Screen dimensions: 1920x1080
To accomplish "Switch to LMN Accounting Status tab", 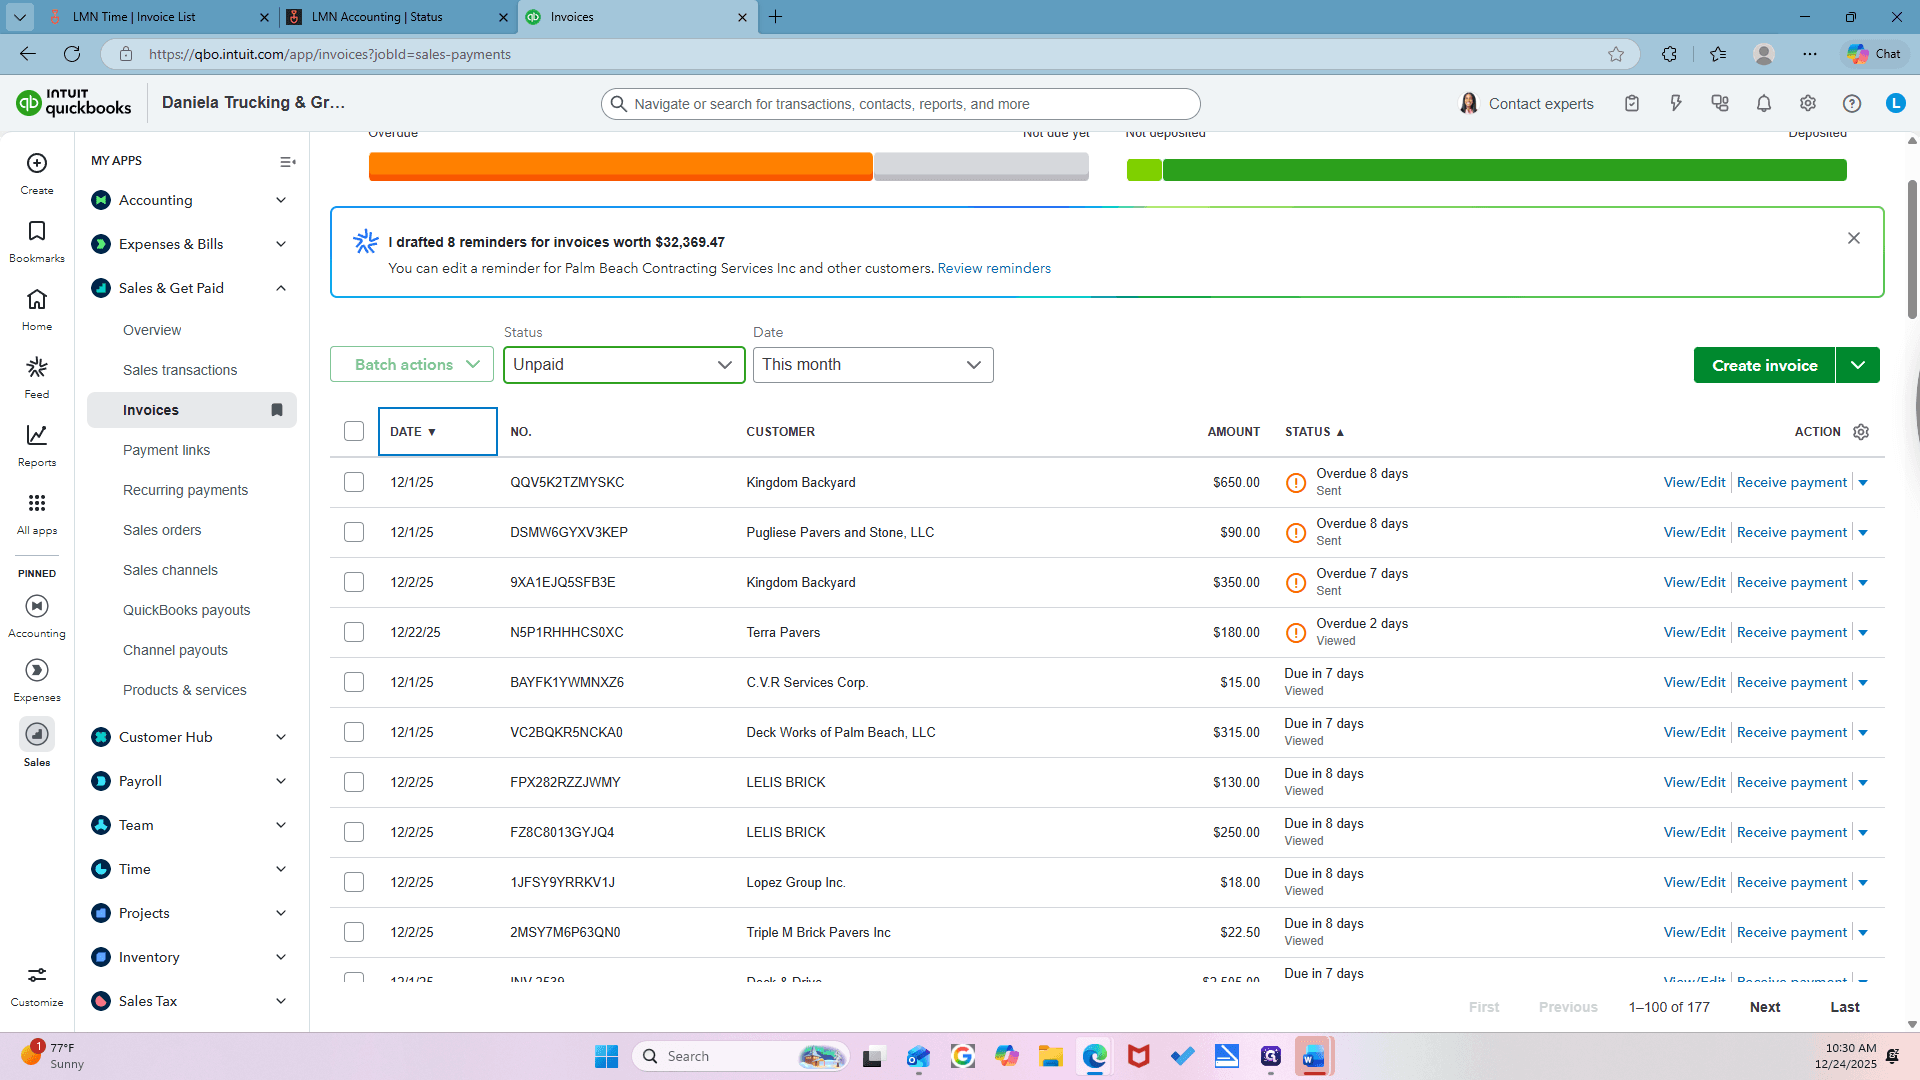I will coord(397,17).
